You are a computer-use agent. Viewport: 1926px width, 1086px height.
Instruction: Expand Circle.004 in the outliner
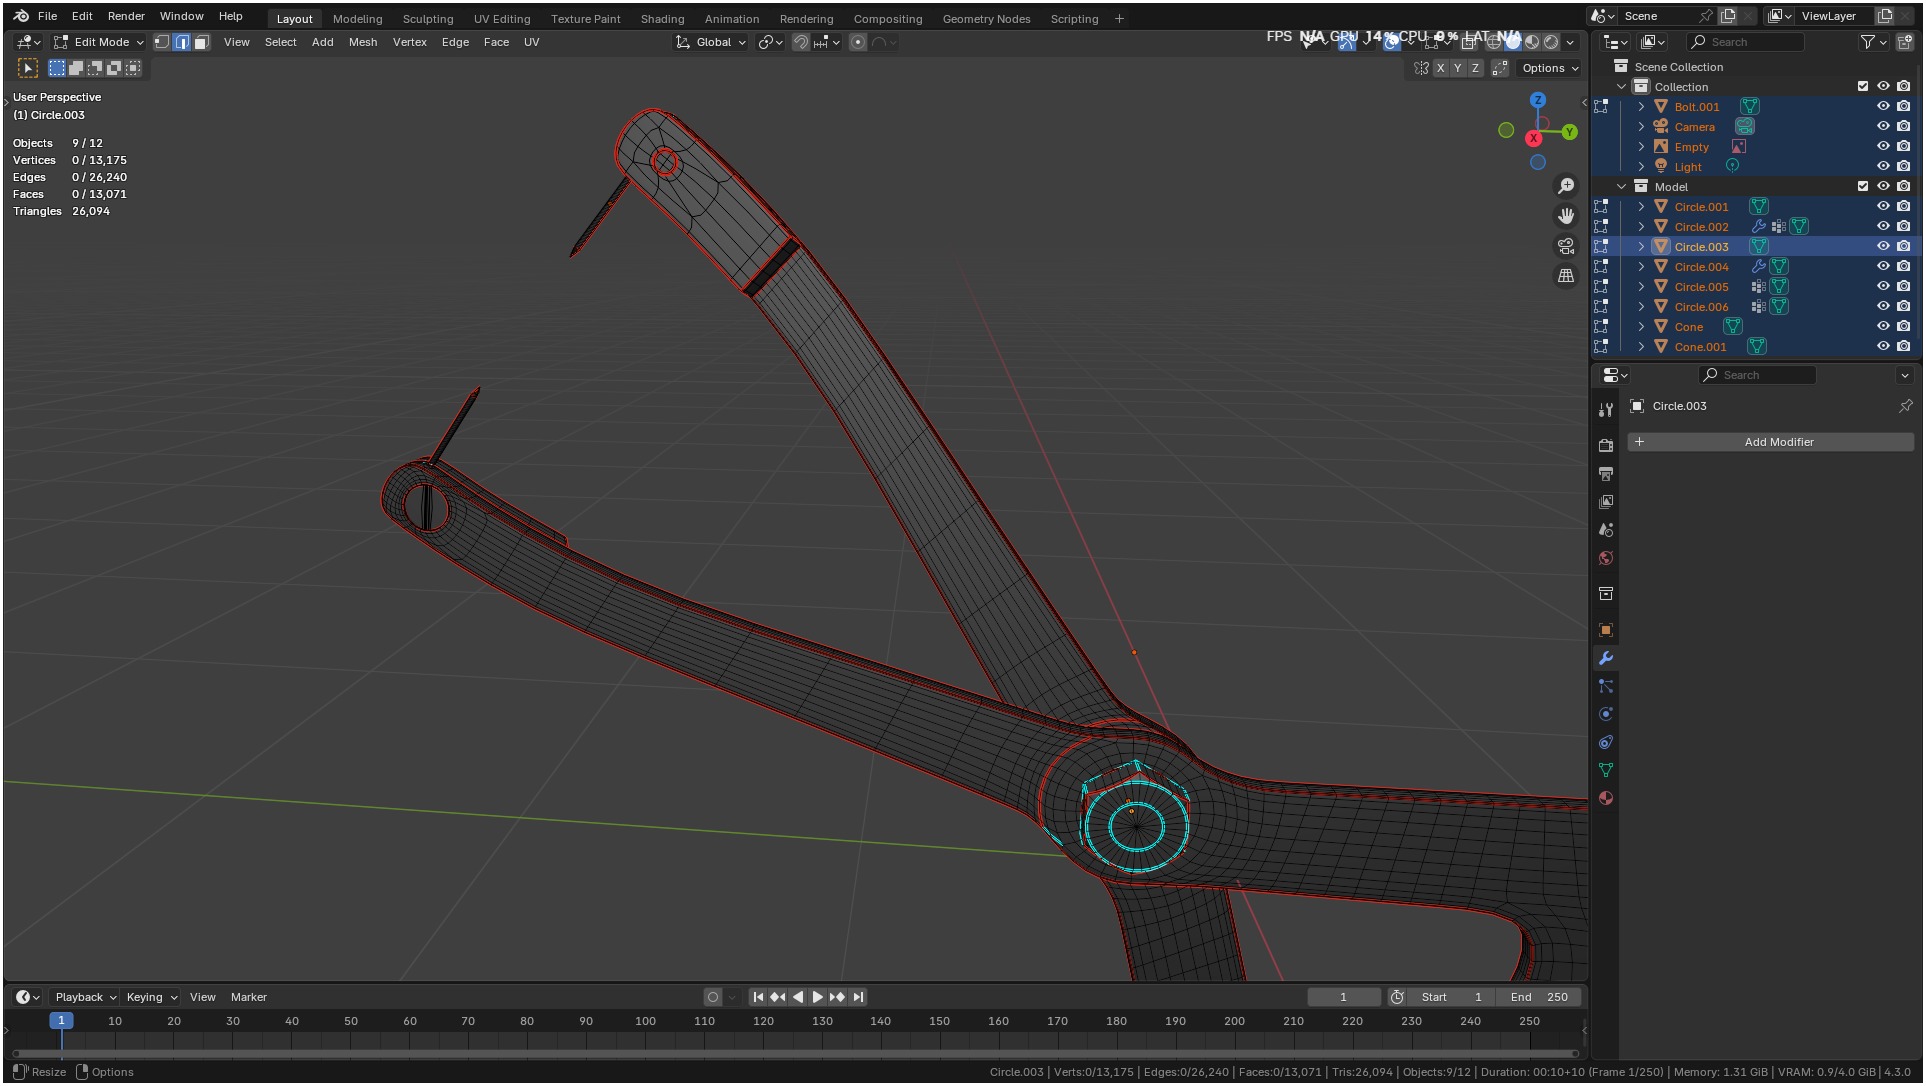1641,267
